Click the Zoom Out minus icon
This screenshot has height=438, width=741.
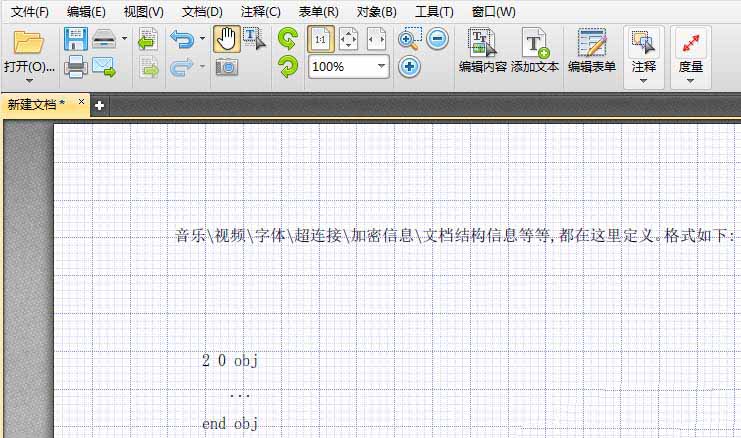click(x=437, y=40)
